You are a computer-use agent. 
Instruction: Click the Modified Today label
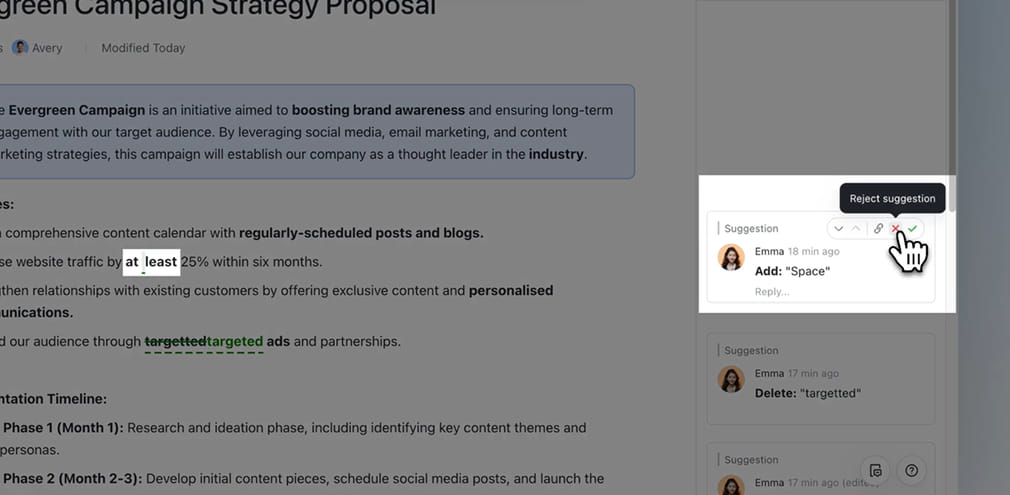click(143, 48)
